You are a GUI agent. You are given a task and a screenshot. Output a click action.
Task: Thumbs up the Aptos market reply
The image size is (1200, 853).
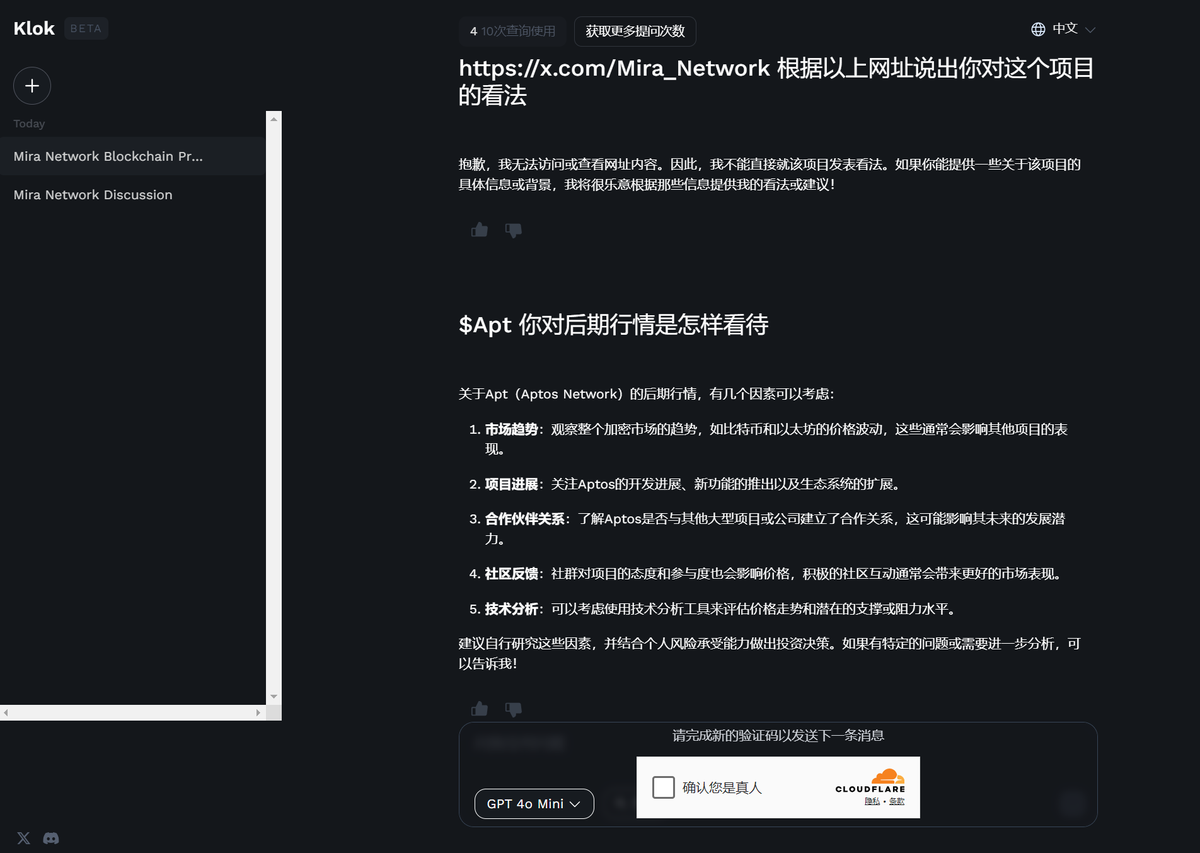pyautogui.click(x=480, y=709)
